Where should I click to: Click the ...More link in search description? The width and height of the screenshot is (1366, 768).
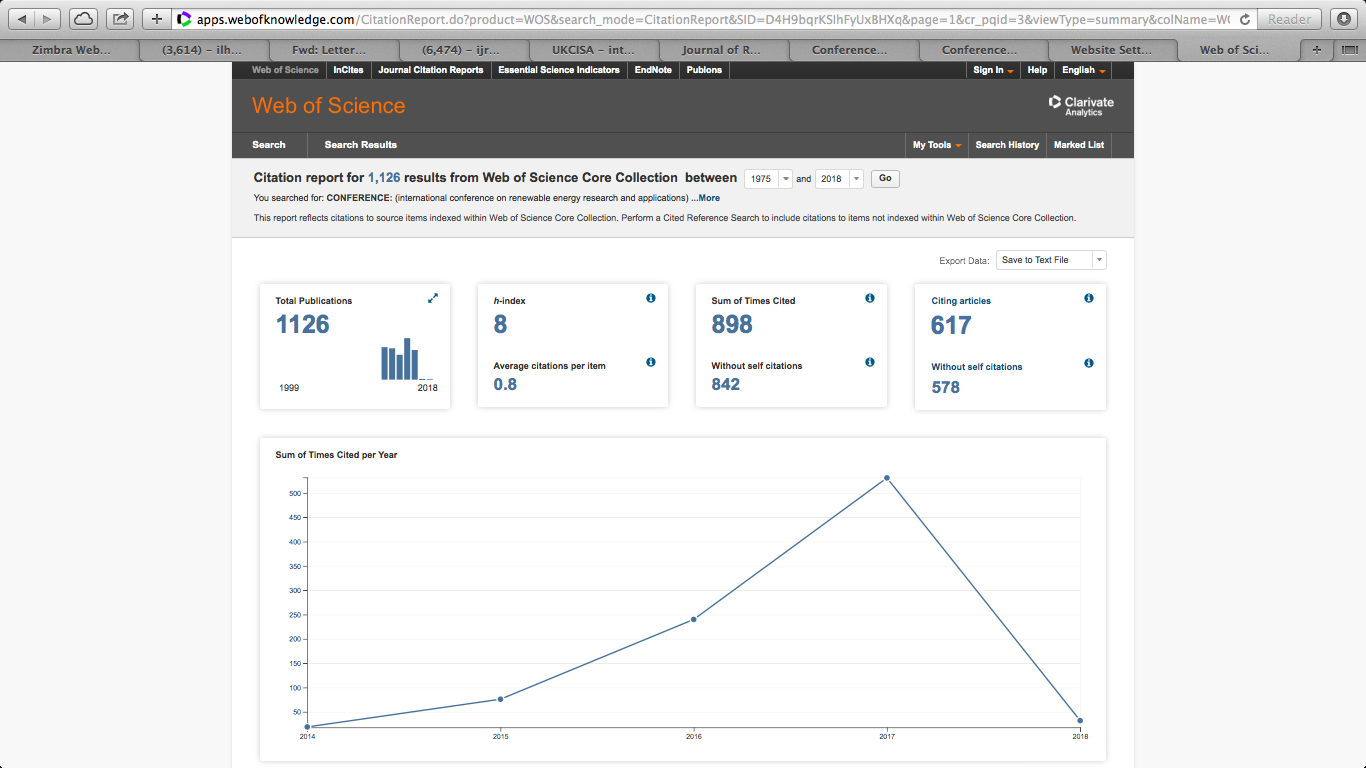pyautogui.click(x=705, y=198)
